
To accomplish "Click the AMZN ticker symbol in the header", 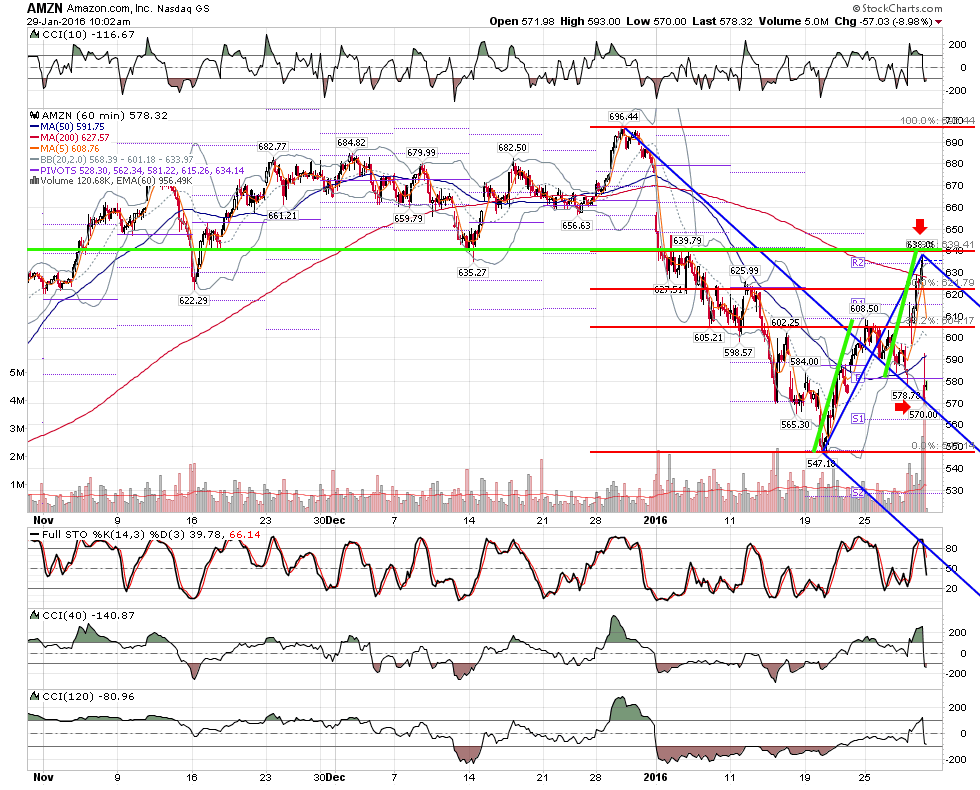I will click(x=45, y=9).
